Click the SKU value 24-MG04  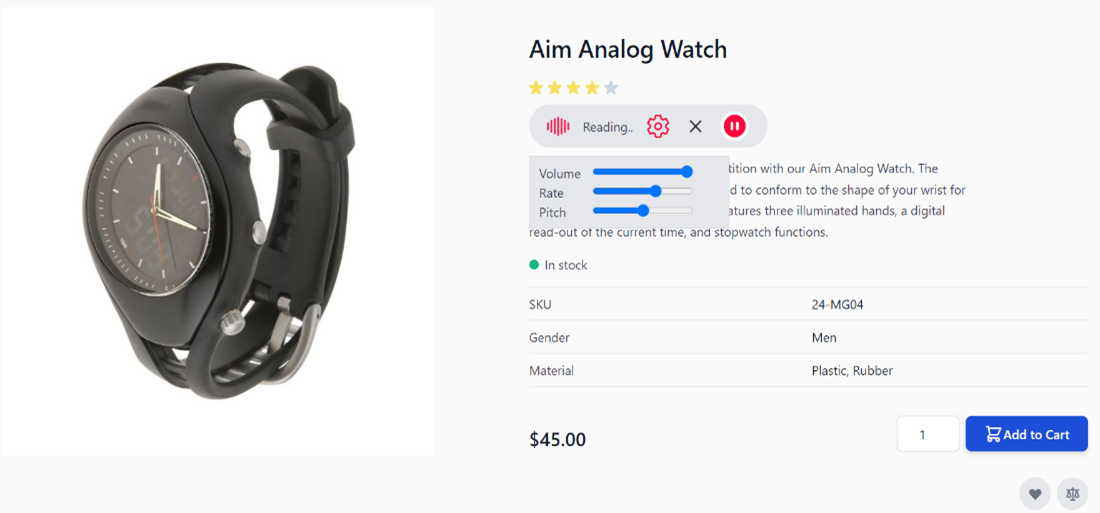837,305
